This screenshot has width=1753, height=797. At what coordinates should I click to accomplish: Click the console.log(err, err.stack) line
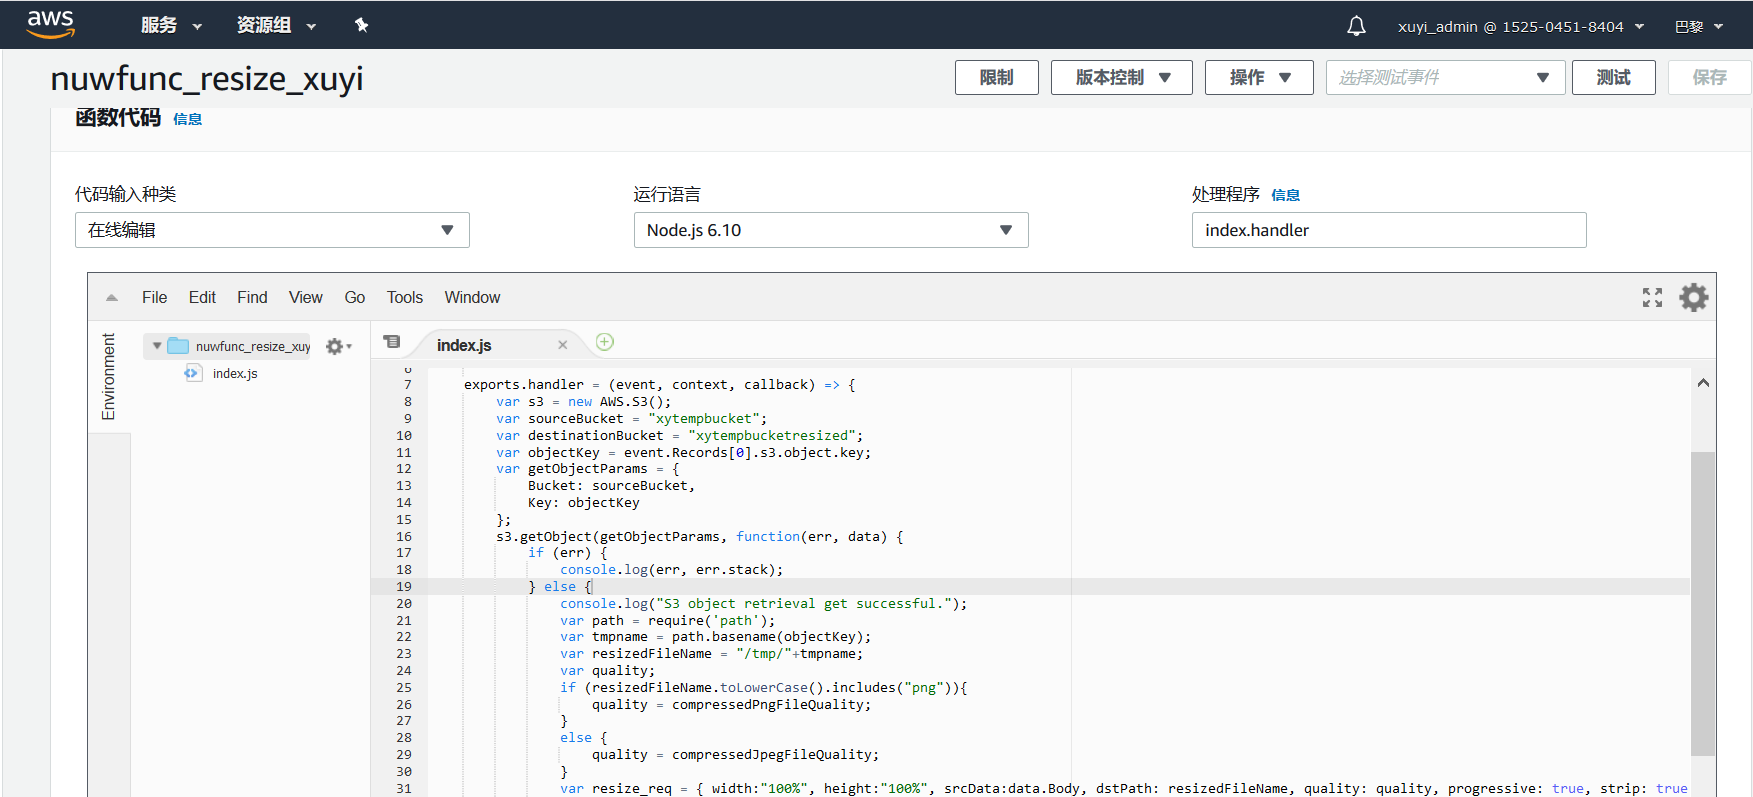click(x=672, y=569)
